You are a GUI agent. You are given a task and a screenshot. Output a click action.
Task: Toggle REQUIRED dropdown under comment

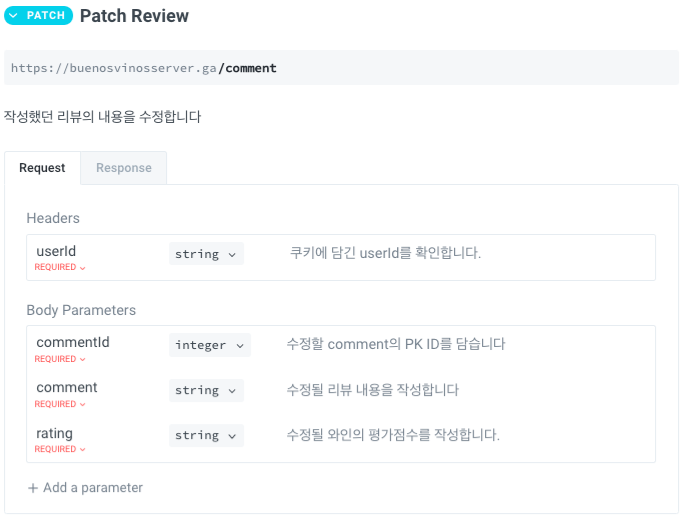pos(60,404)
